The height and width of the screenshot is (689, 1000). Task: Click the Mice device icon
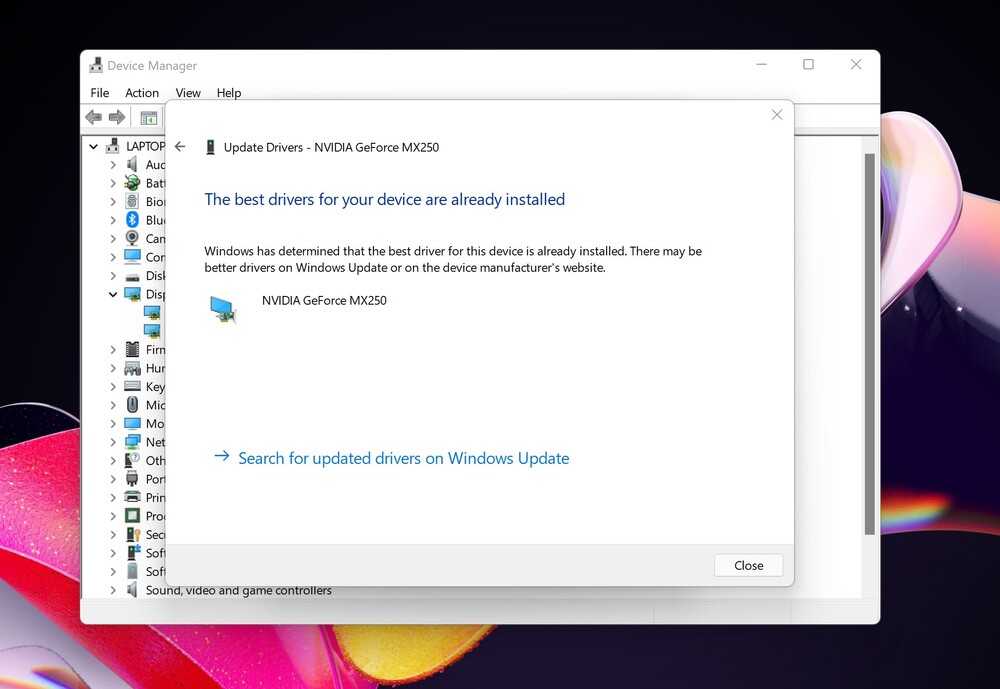(132, 405)
